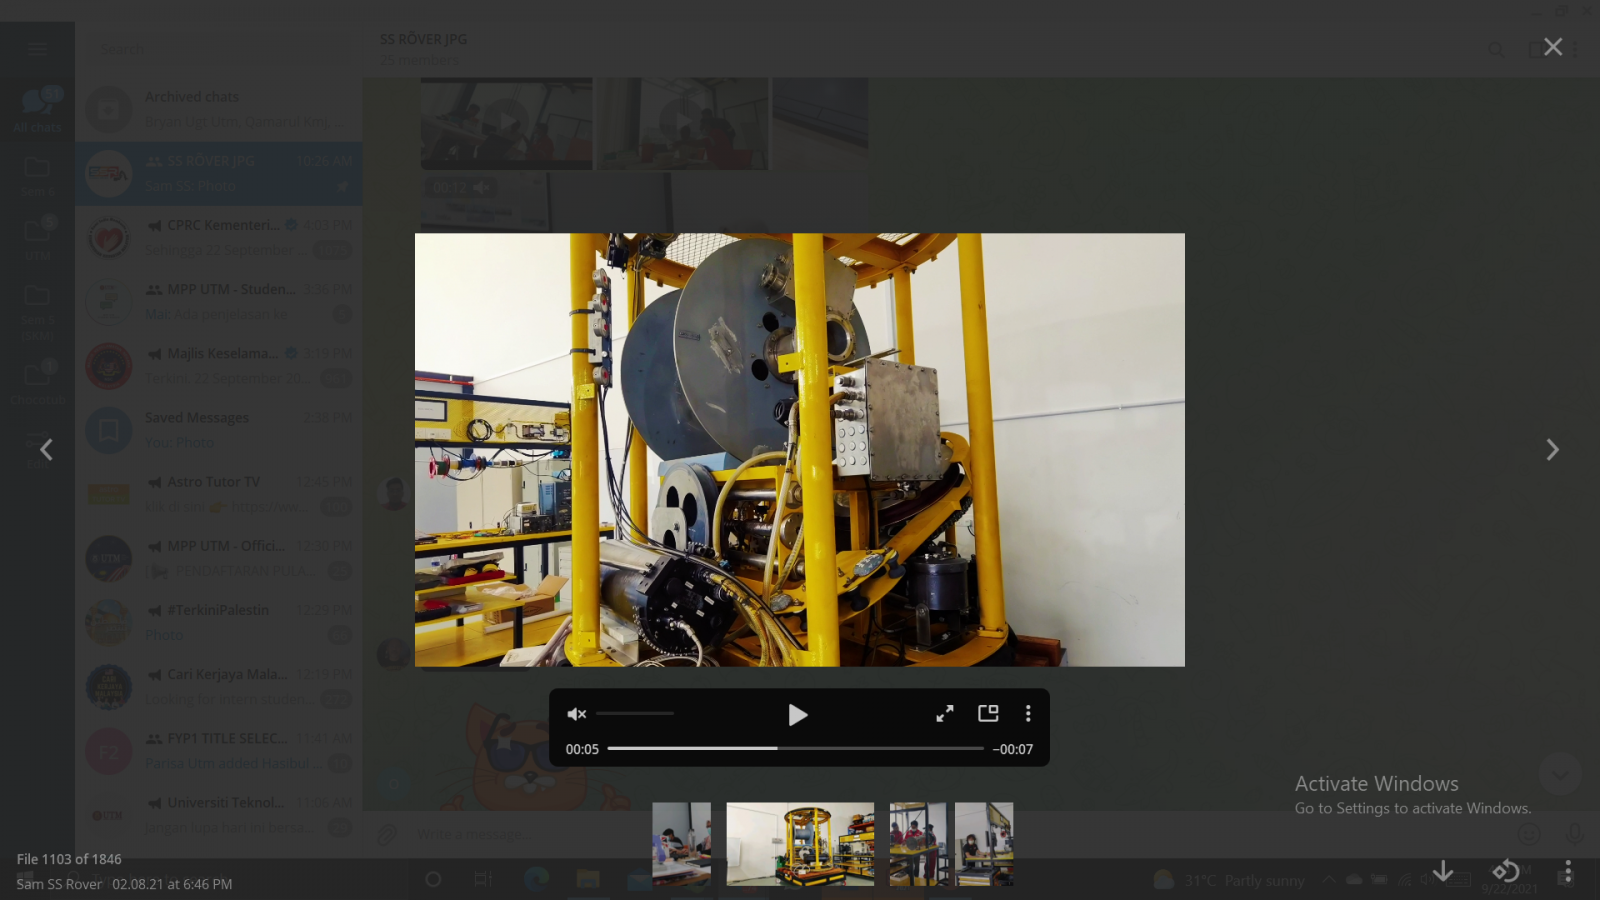Click the date 02.08.21 at 6:46 PM
This screenshot has height=900, width=1600.
coord(172,884)
